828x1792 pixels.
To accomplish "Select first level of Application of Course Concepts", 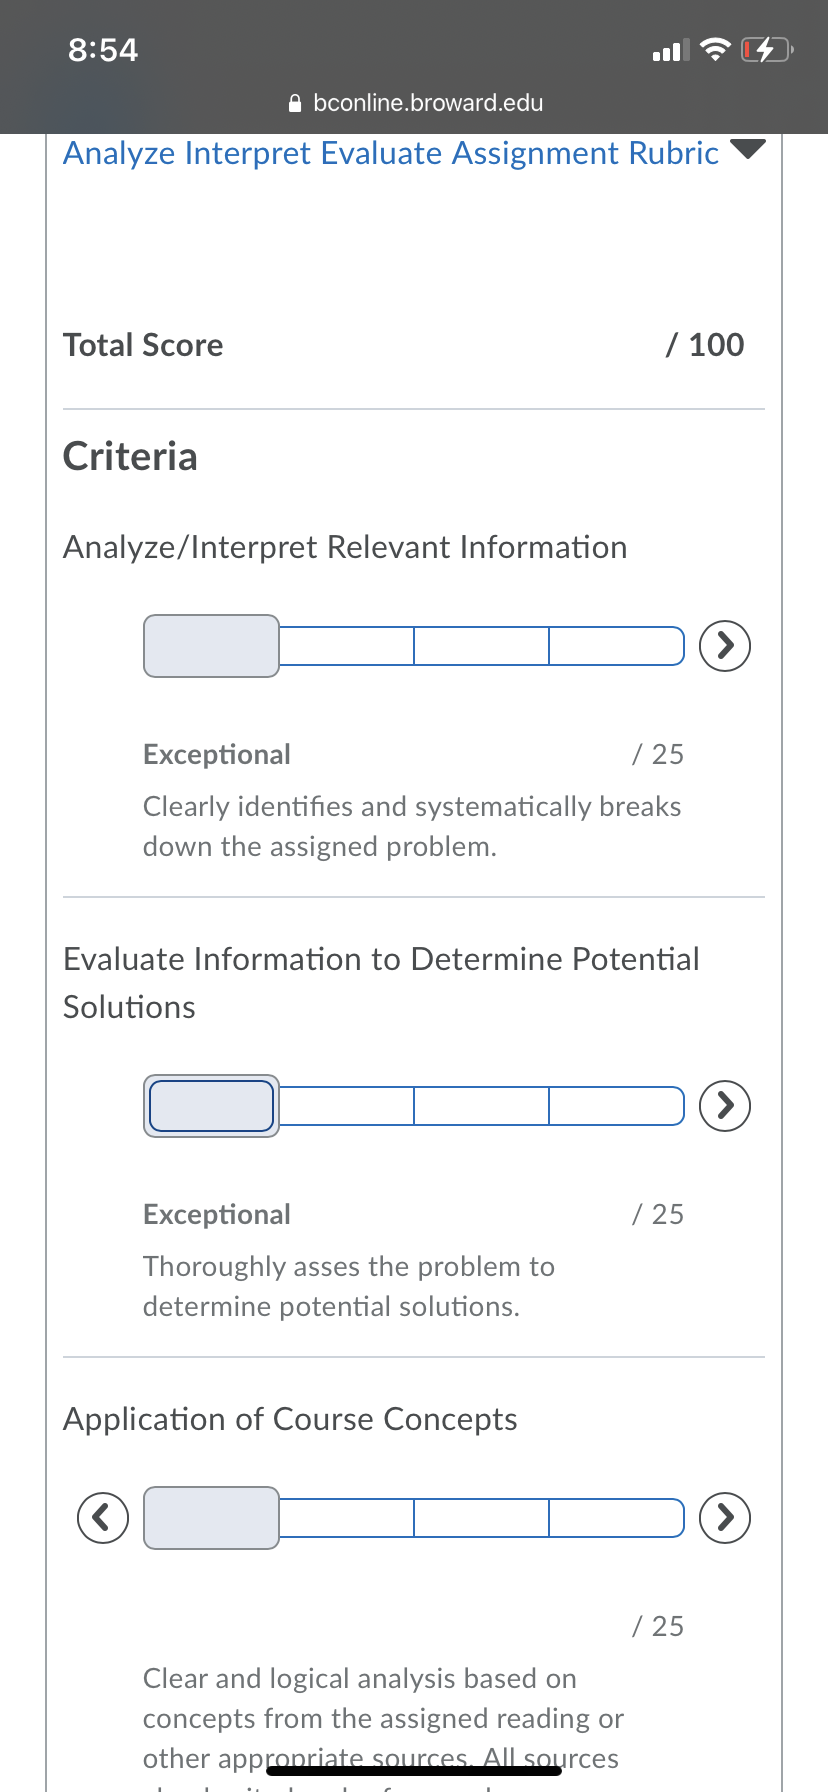I will click(x=211, y=1518).
